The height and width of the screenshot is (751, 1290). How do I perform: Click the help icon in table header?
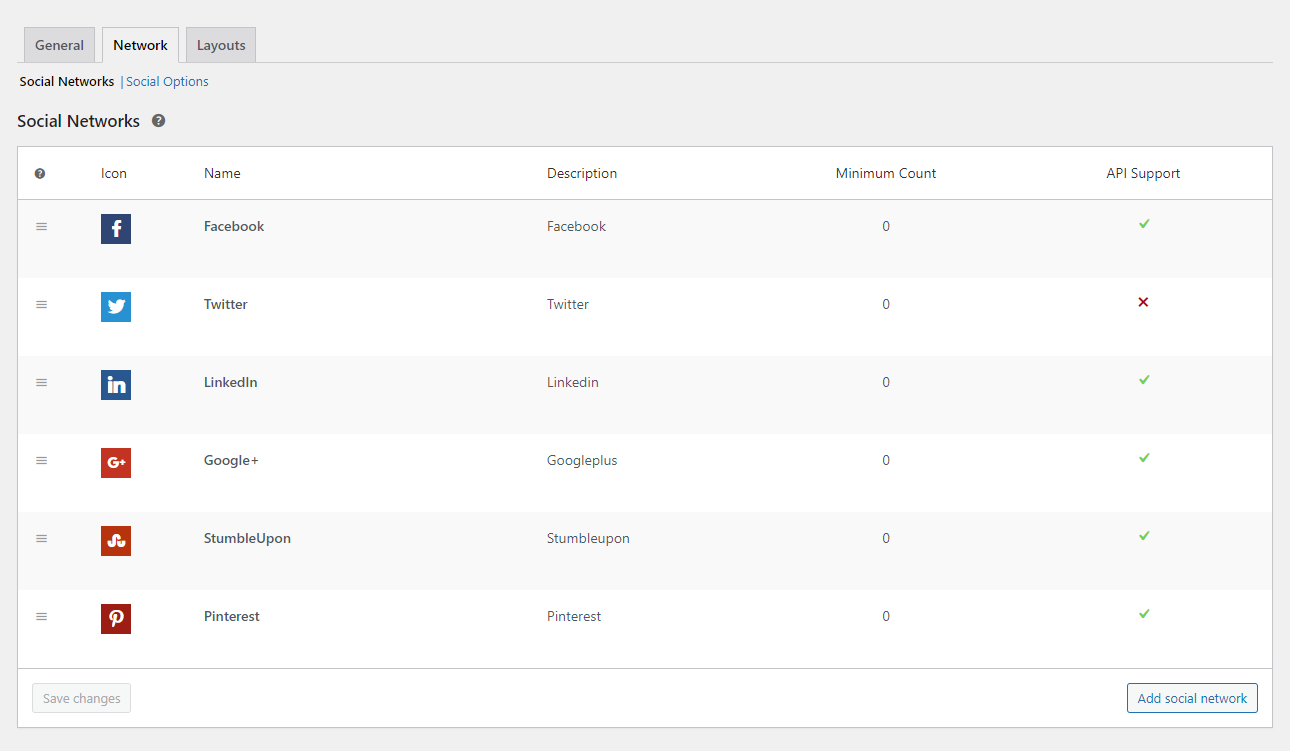(40, 173)
